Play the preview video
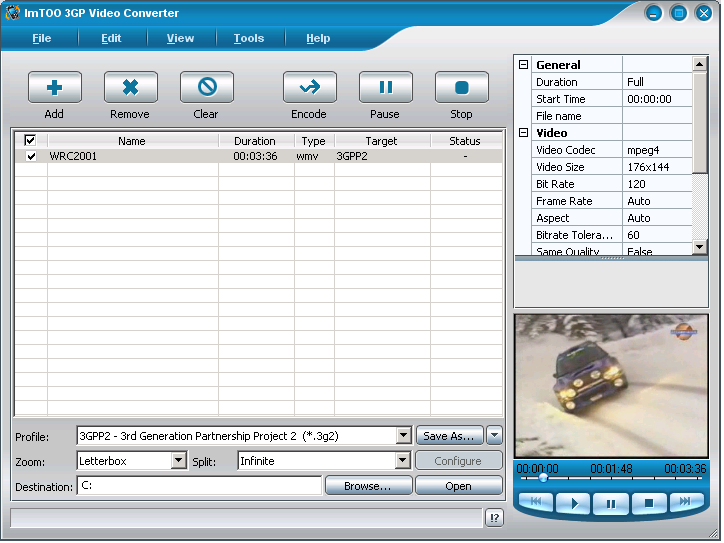 573,503
